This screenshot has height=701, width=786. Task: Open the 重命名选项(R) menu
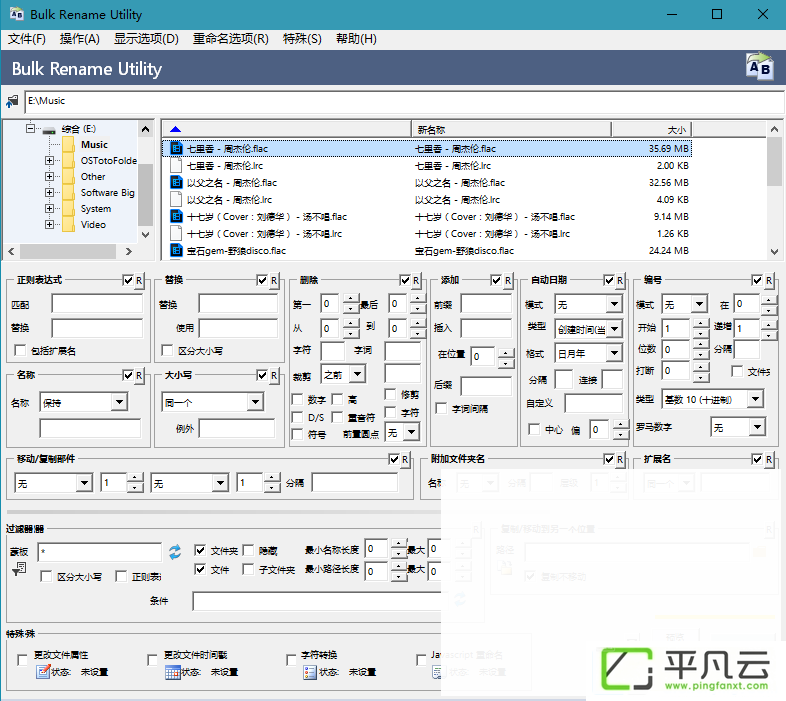[231, 39]
